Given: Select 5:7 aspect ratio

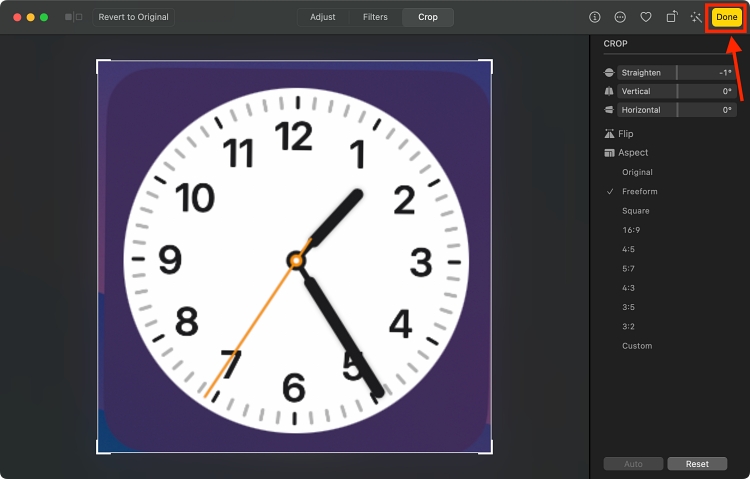Looking at the screenshot, I should tap(629, 268).
